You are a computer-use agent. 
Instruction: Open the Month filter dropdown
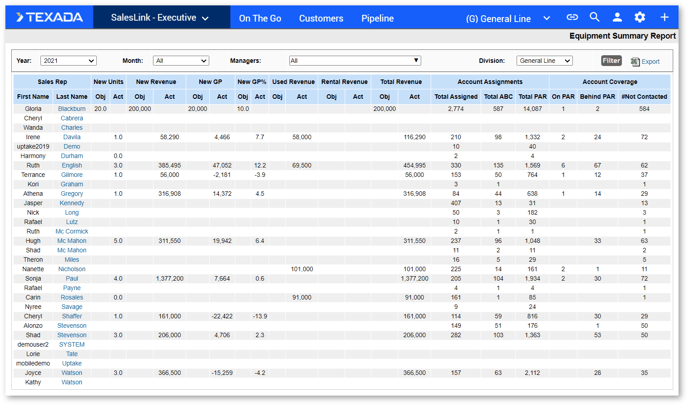tap(180, 61)
